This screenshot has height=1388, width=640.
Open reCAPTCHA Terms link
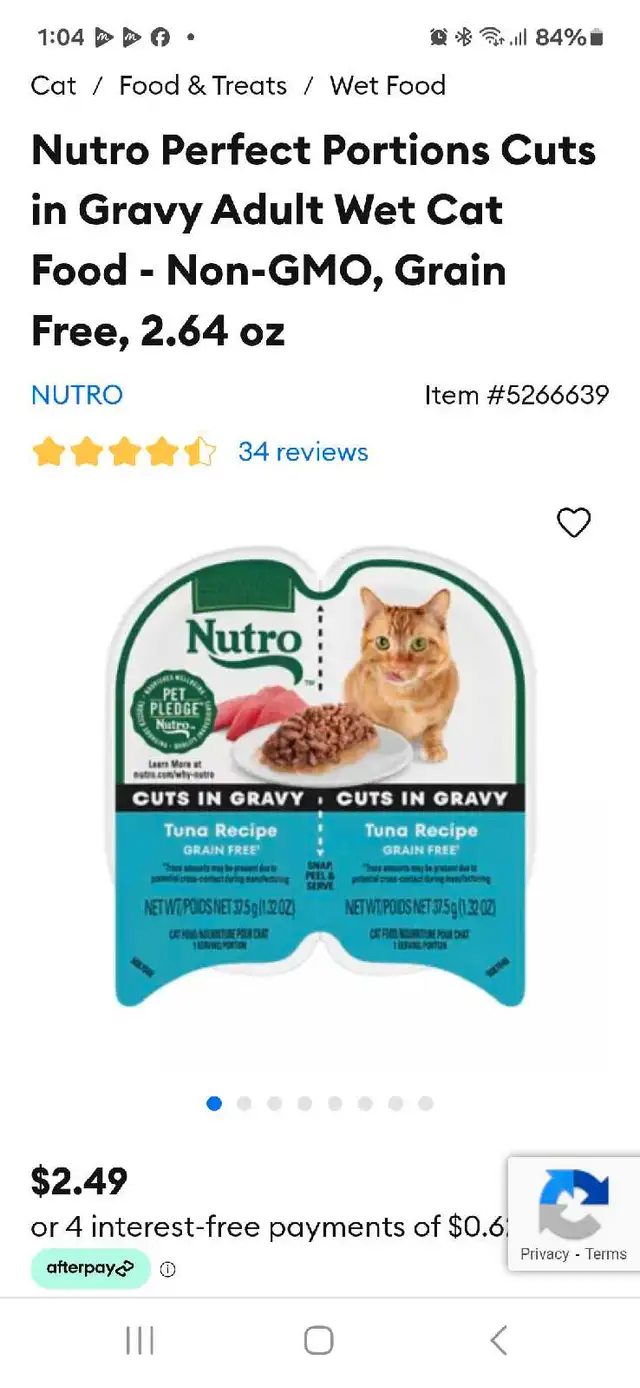(x=606, y=1254)
